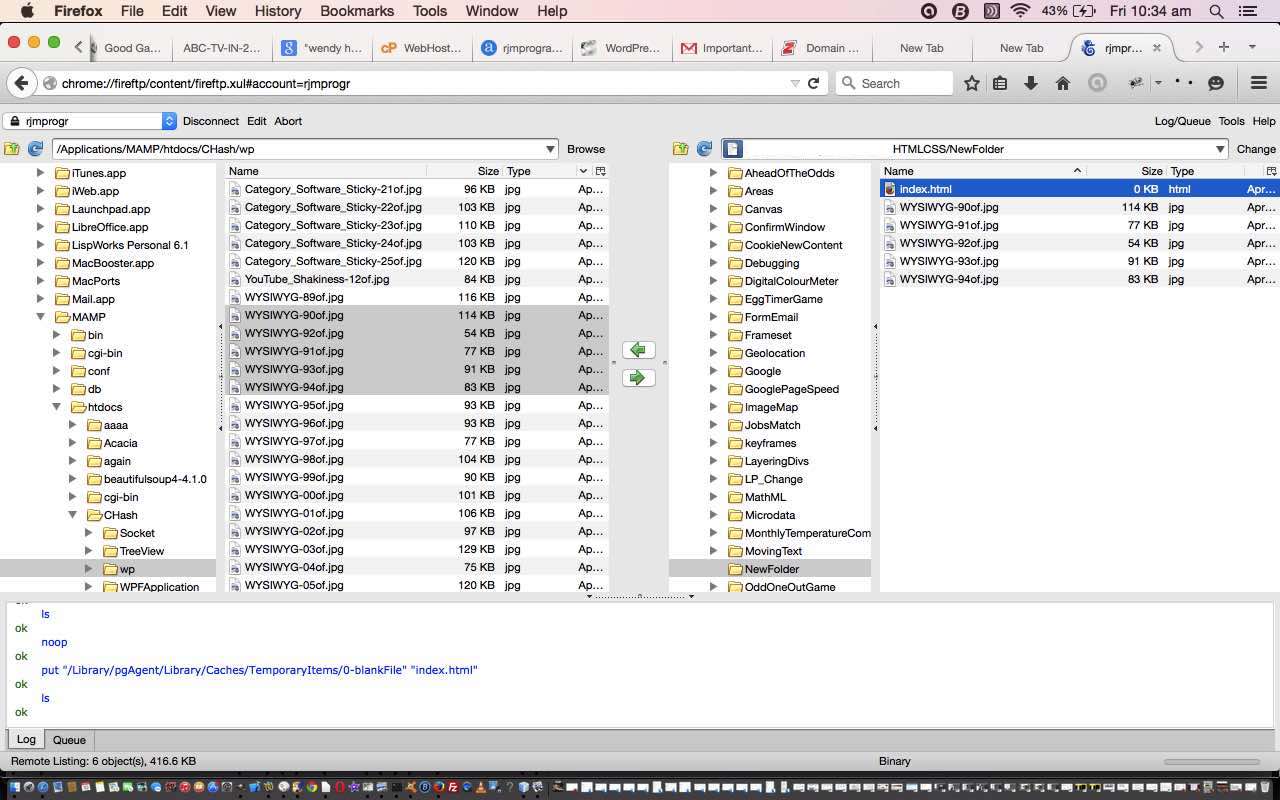Open the FireFTP Log/Queue option
Image resolution: width=1280 pixels, height=800 pixels.
coord(1182,121)
